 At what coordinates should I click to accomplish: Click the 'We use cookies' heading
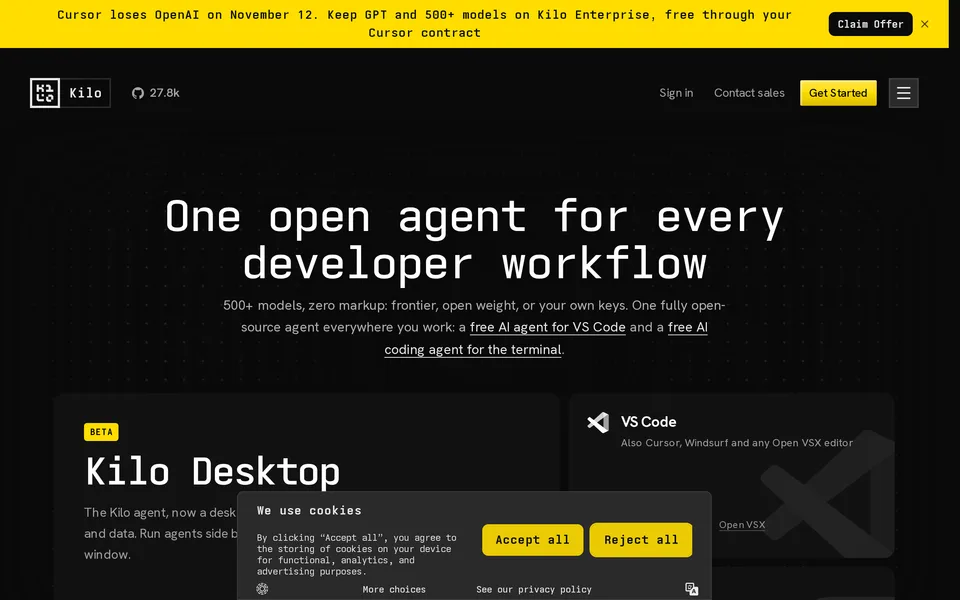309,511
